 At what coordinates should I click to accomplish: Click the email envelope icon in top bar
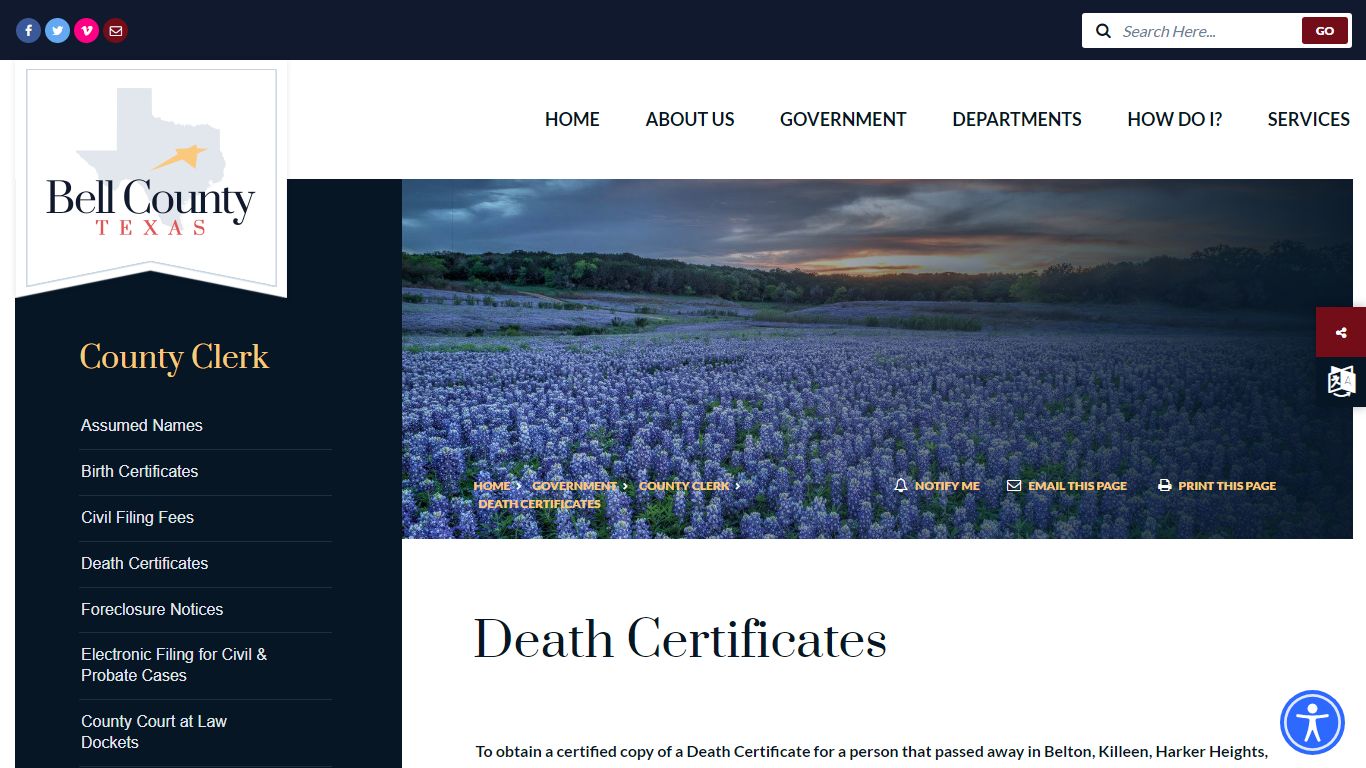click(116, 31)
